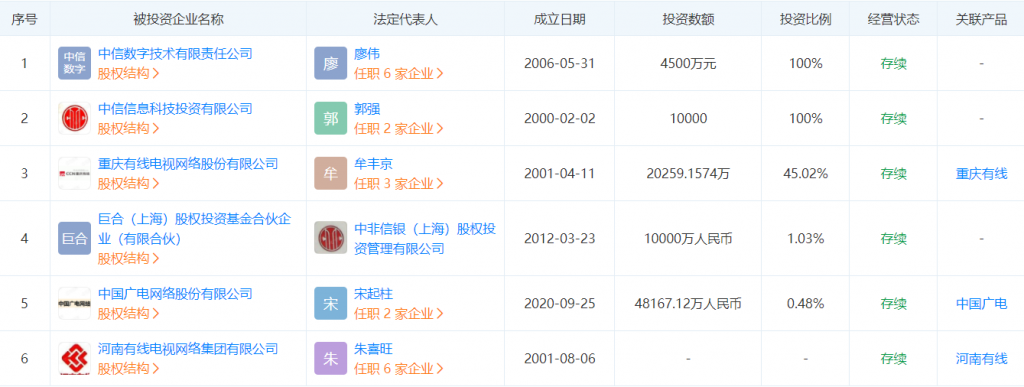Open the 中国广电 related product link
1024x387 pixels.
click(x=982, y=303)
